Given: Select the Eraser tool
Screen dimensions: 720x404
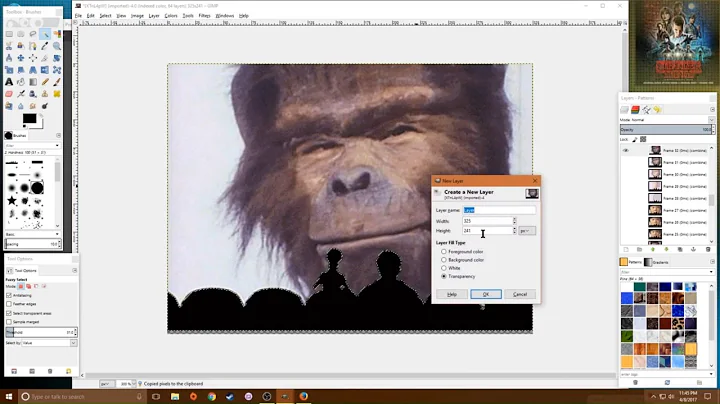Looking at the screenshot, I should click(9, 94).
